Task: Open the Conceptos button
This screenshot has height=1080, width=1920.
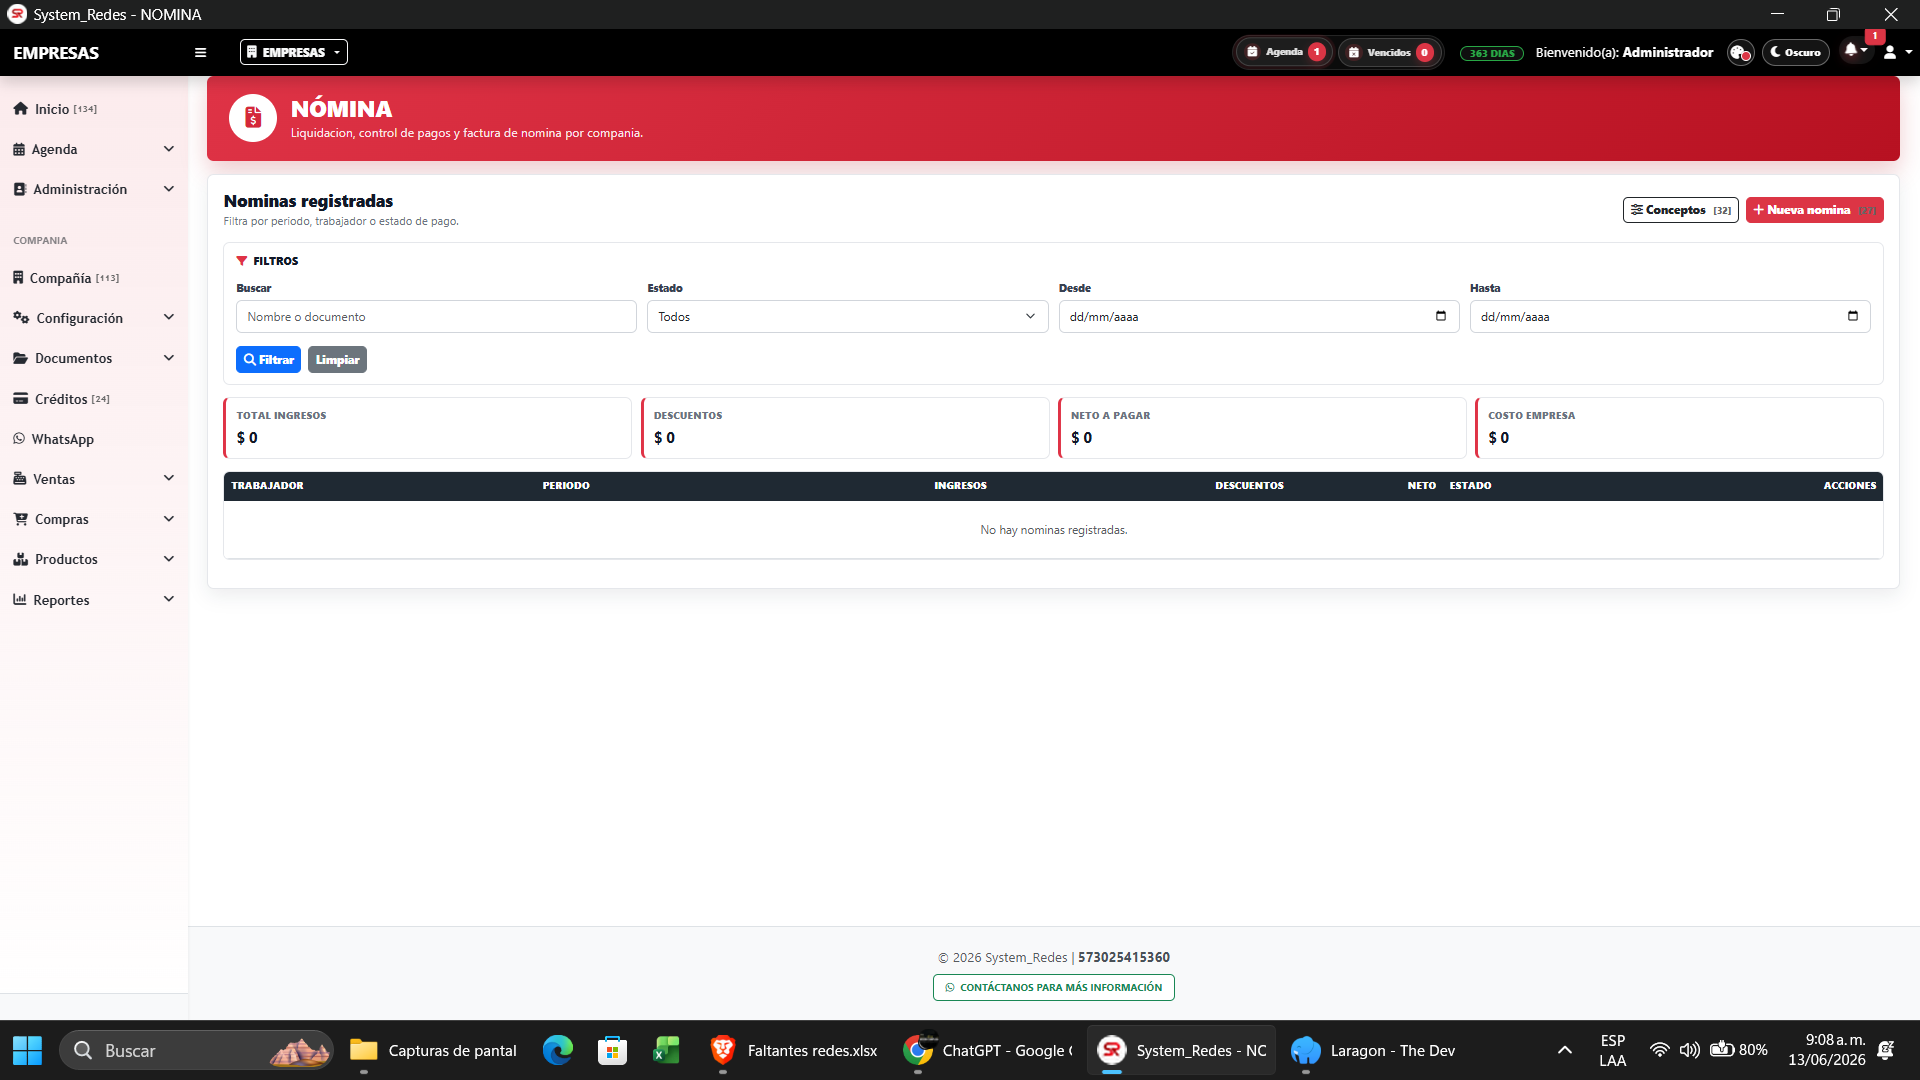Action: (1680, 210)
